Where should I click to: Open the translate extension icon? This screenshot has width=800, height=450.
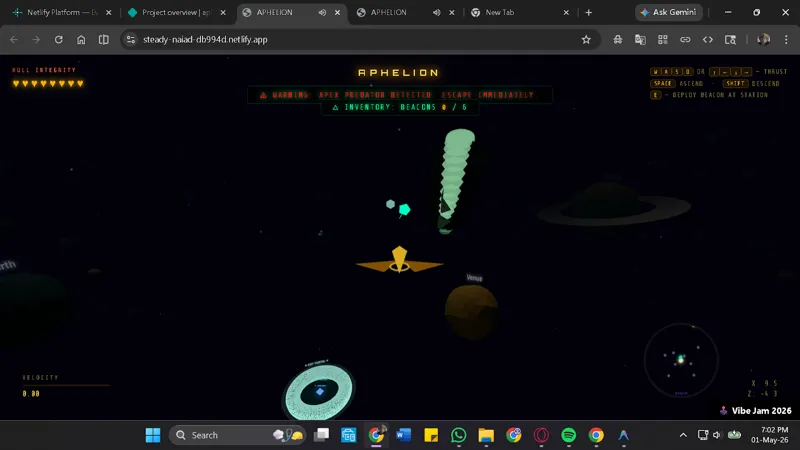(x=640, y=39)
